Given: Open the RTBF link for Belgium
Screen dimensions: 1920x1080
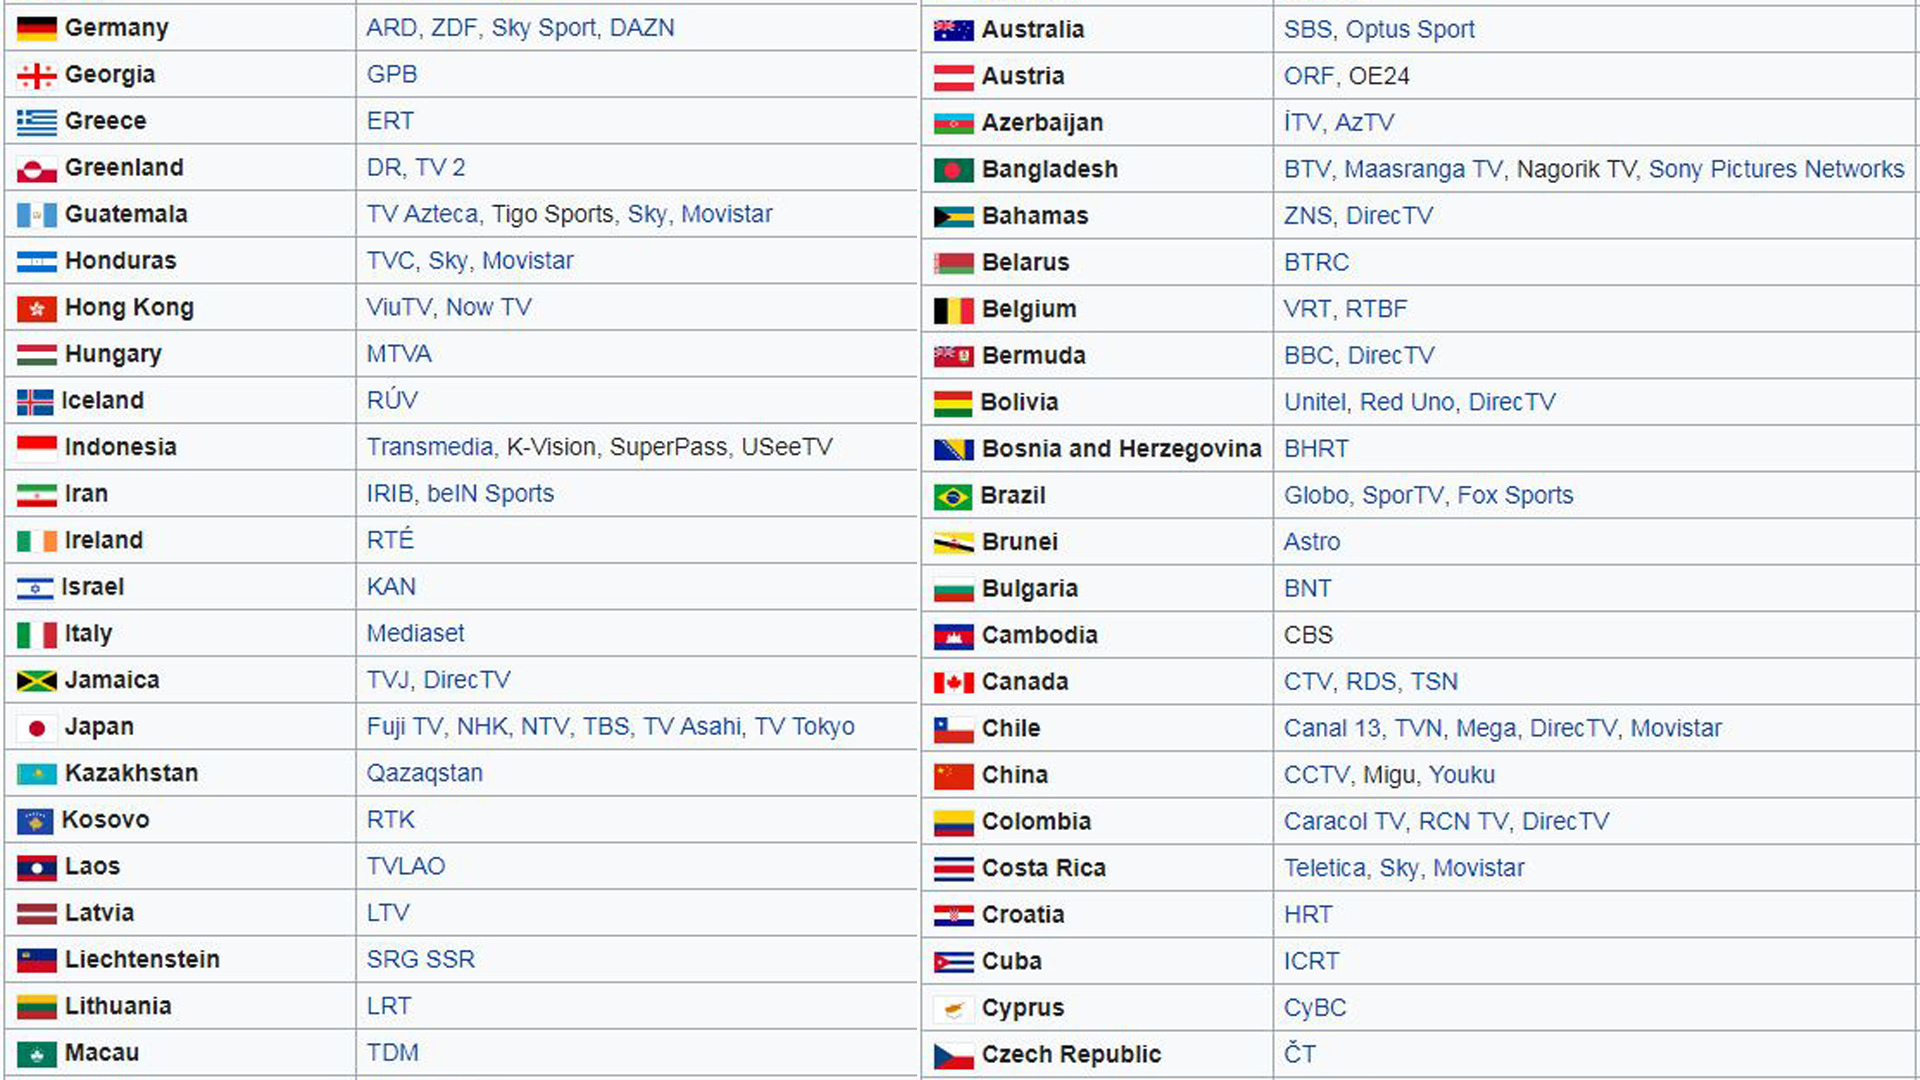Looking at the screenshot, I should pyautogui.click(x=1376, y=309).
